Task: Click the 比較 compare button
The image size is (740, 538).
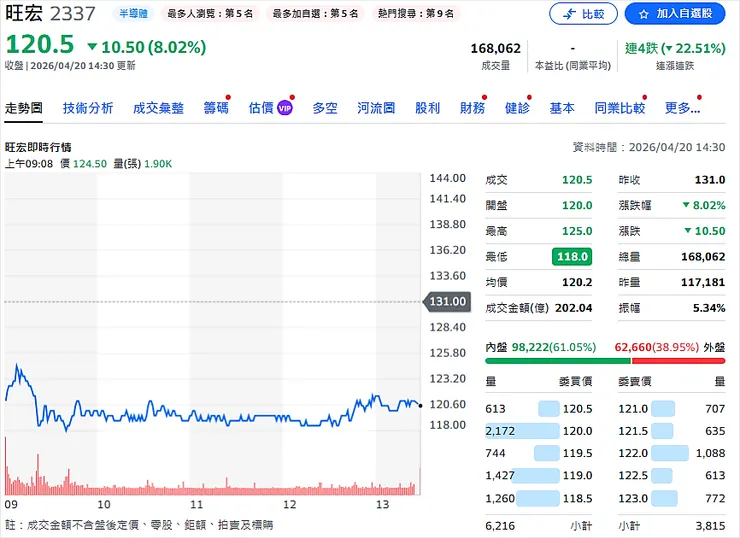Action: pyautogui.click(x=583, y=14)
